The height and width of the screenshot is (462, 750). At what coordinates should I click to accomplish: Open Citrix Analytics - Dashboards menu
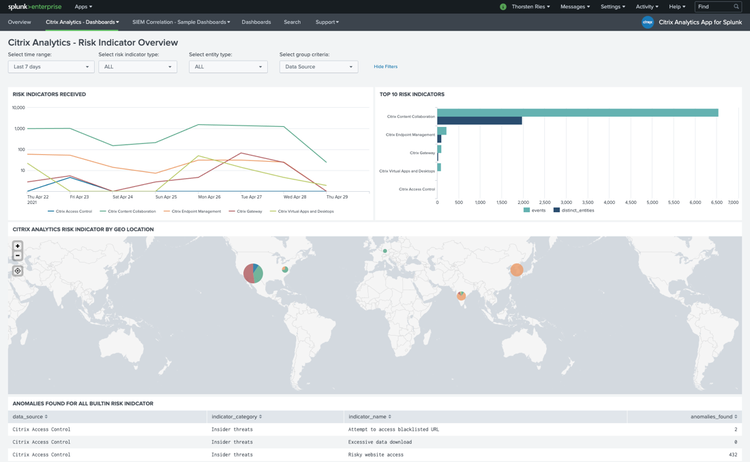(x=82, y=22)
